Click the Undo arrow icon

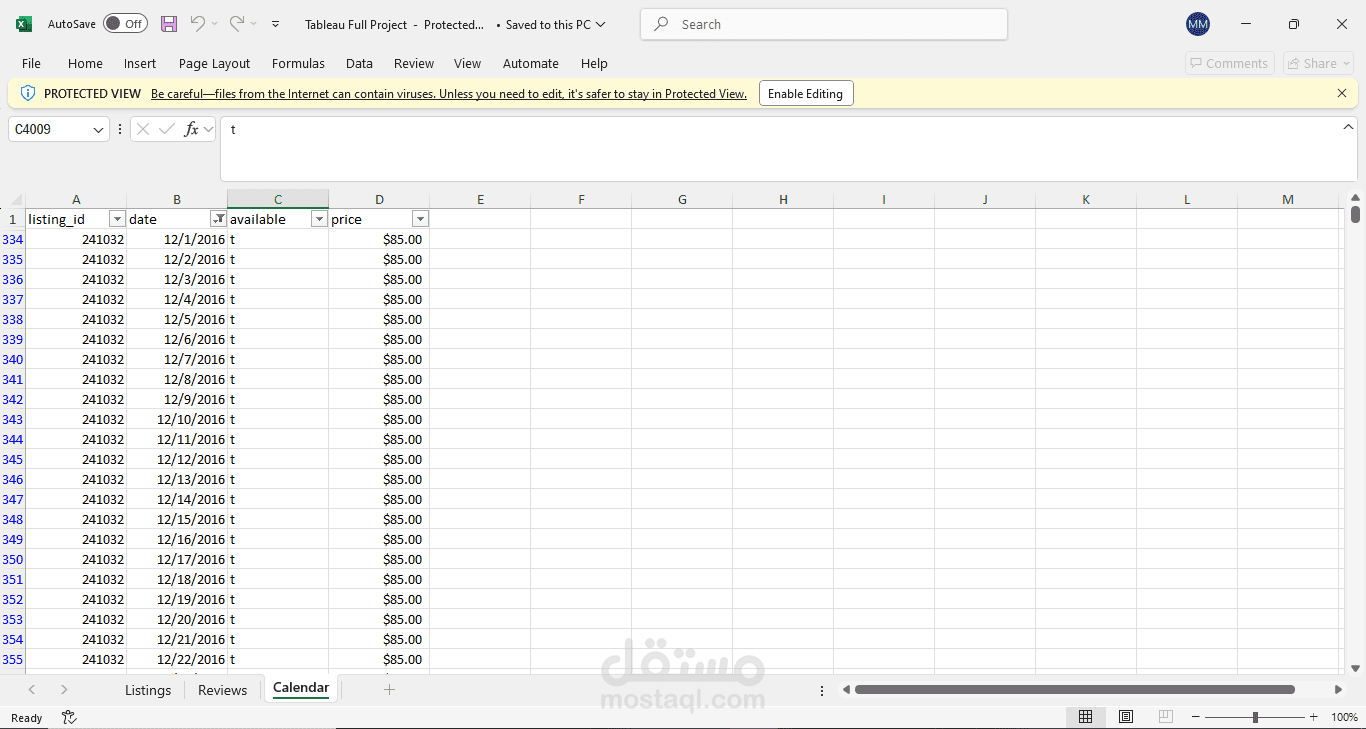pos(197,23)
